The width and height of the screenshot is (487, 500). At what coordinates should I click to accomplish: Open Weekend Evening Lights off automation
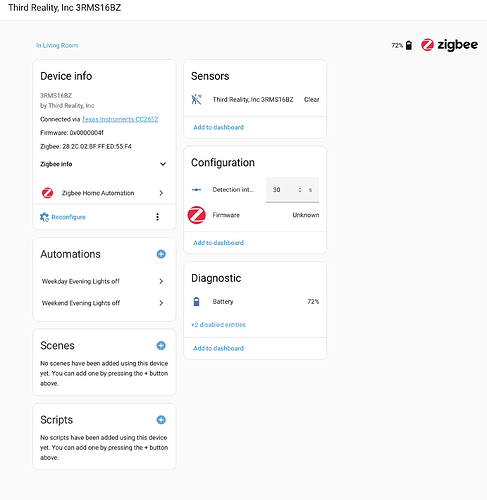coord(103,303)
